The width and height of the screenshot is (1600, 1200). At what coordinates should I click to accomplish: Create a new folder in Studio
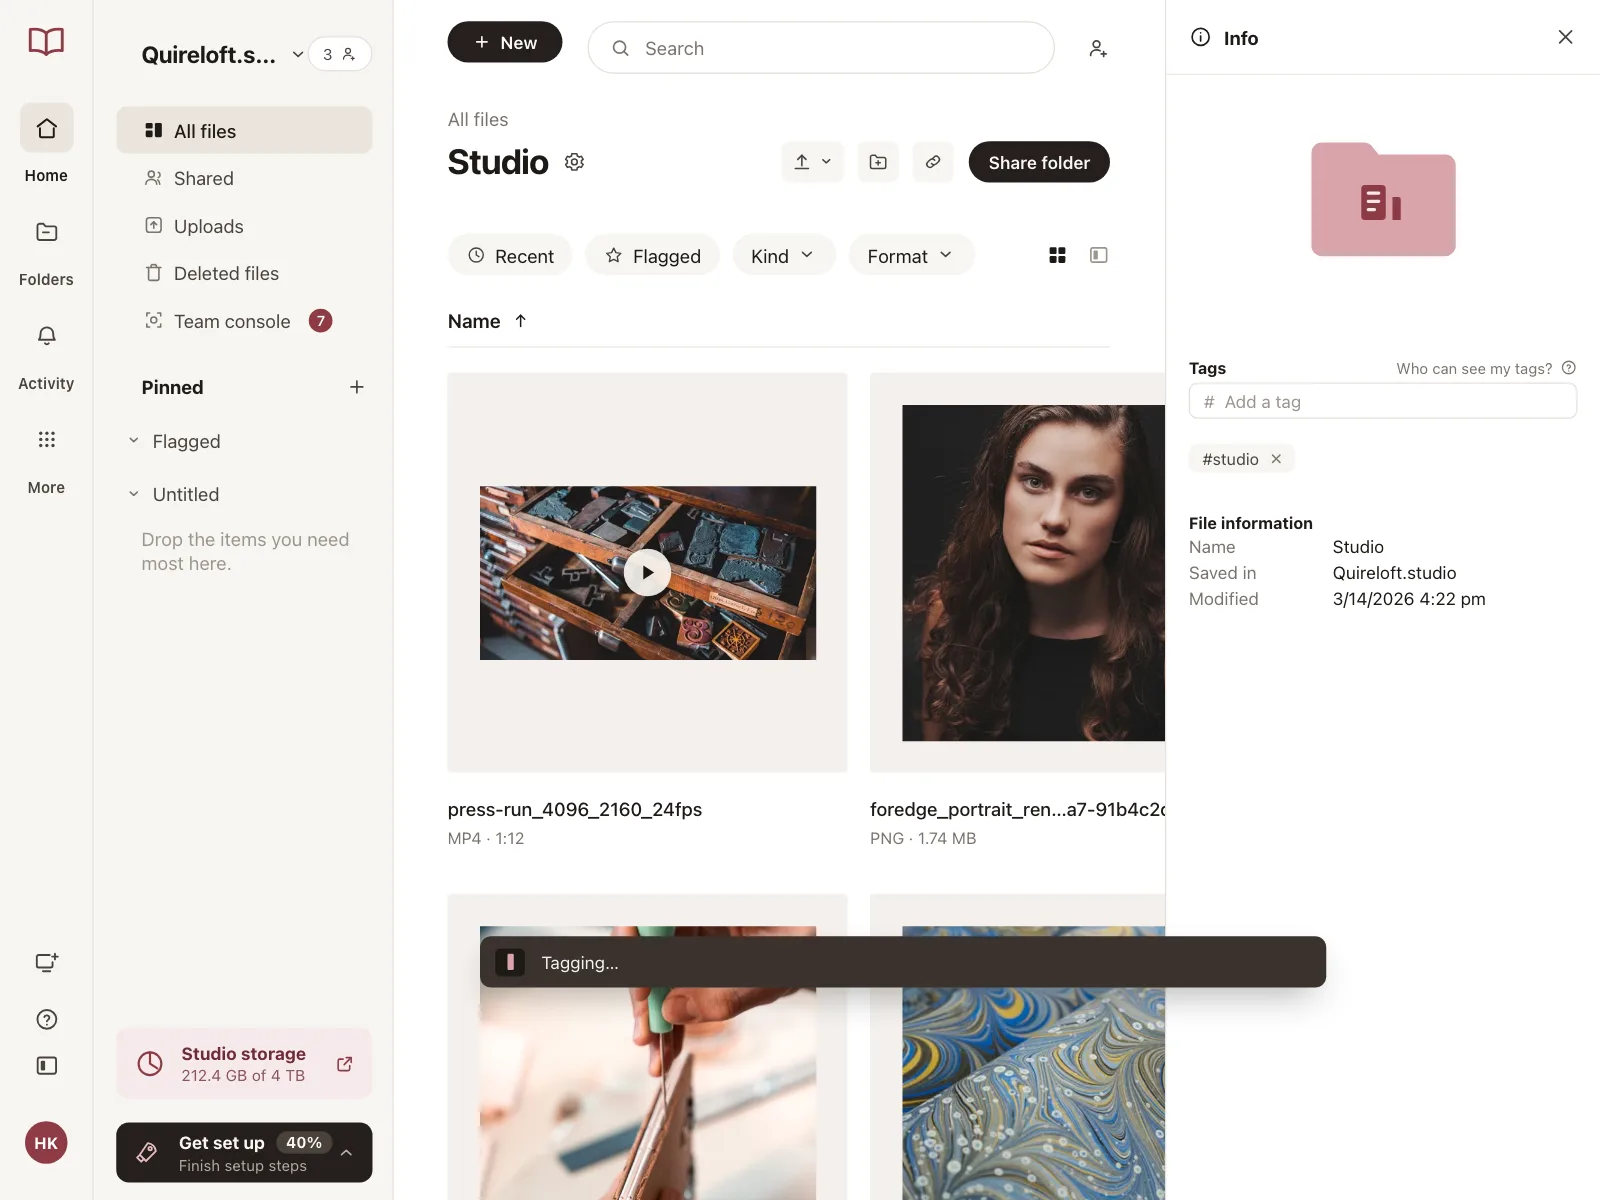click(878, 162)
